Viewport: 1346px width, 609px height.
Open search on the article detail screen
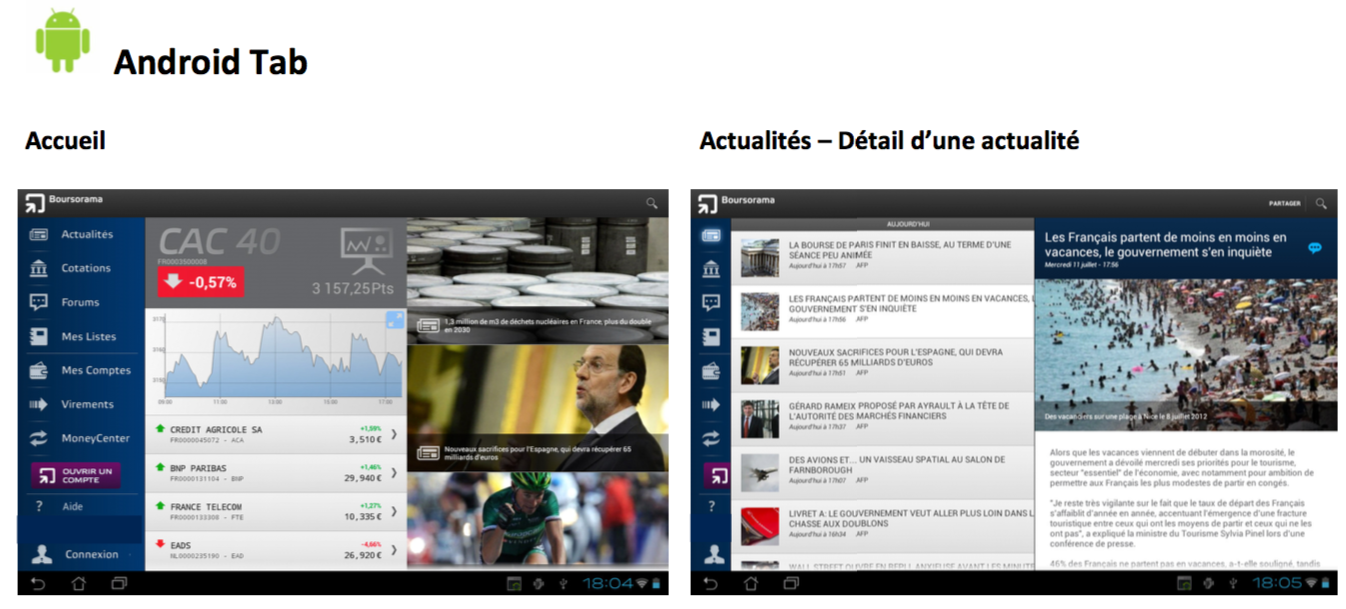1323,204
